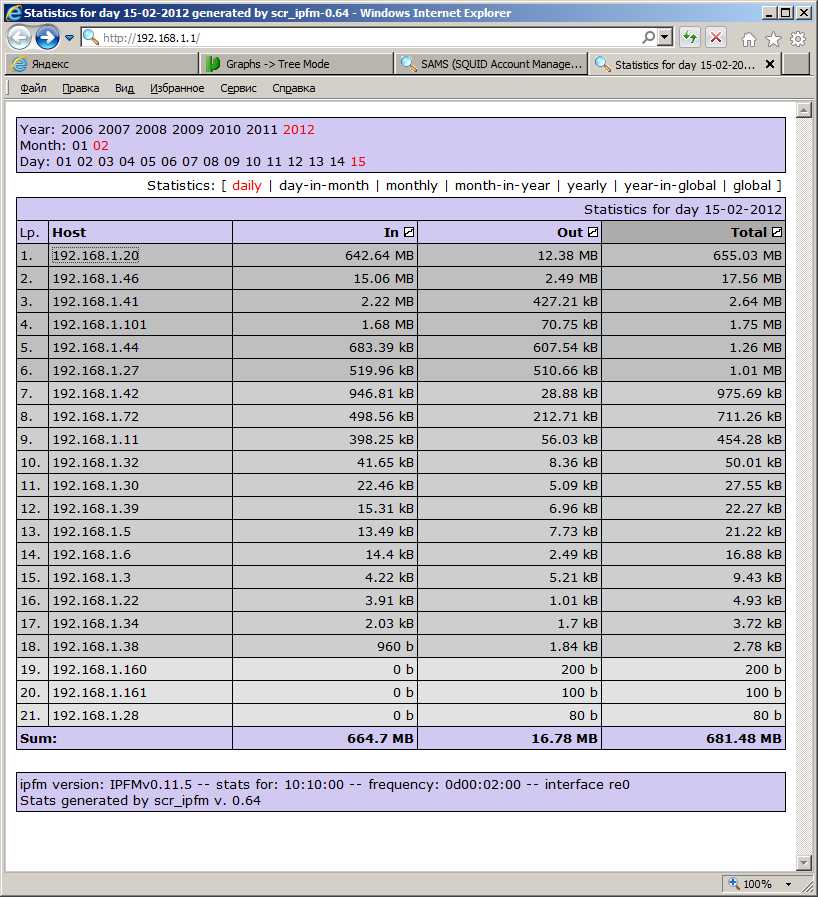Click scrollbar down arrow
Viewport: 818px width, 897px height.
tap(804, 862)
